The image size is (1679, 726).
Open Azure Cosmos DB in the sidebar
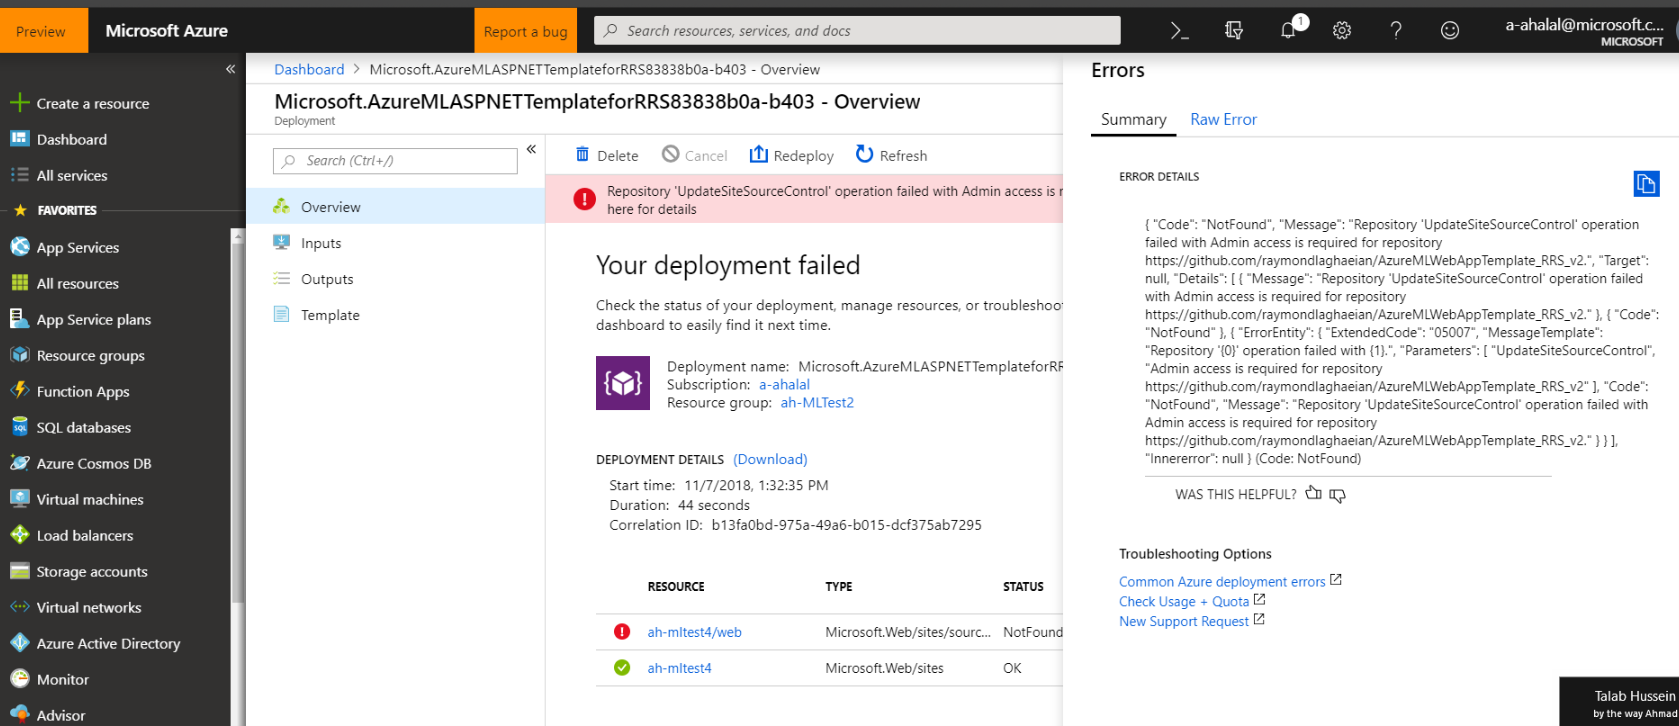(94, 463)
